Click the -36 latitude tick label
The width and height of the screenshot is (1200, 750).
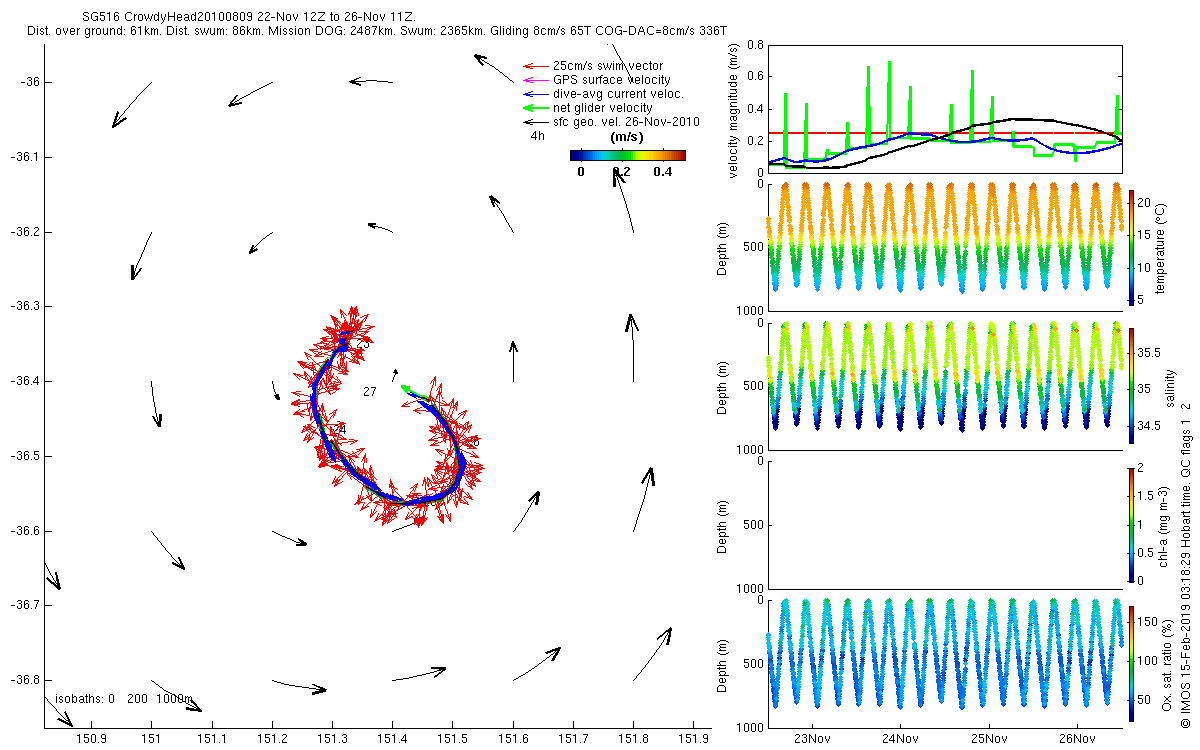click(30, 82)
